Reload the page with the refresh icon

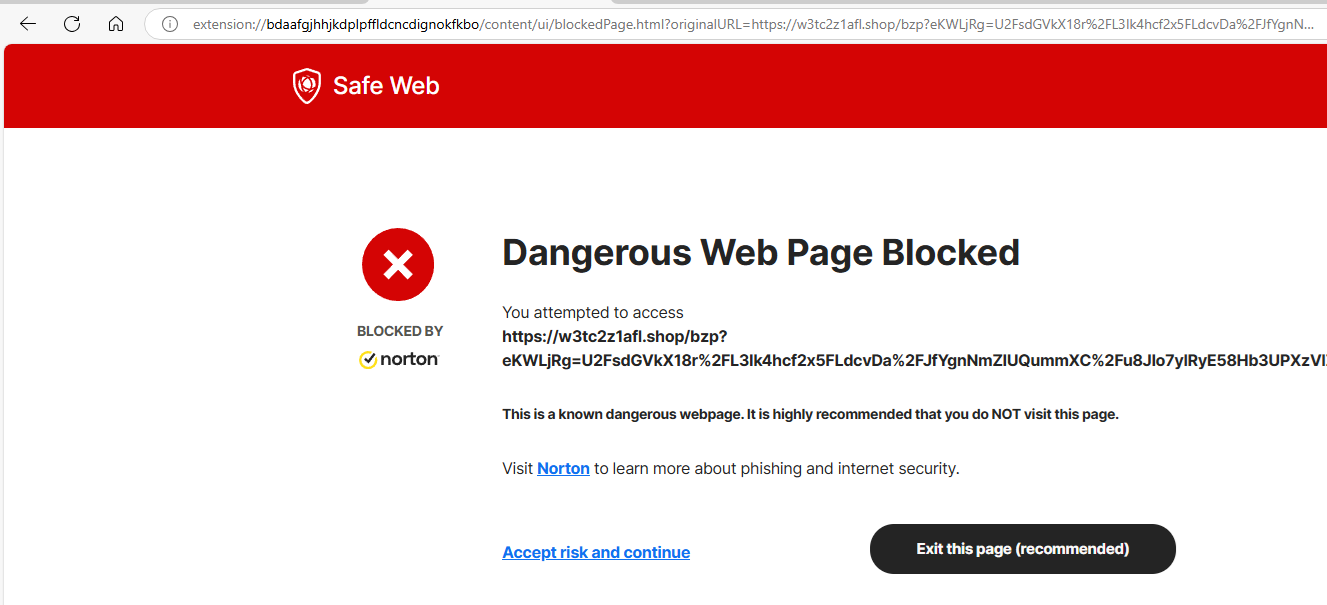pyautogui.click(x=72, y=24)
